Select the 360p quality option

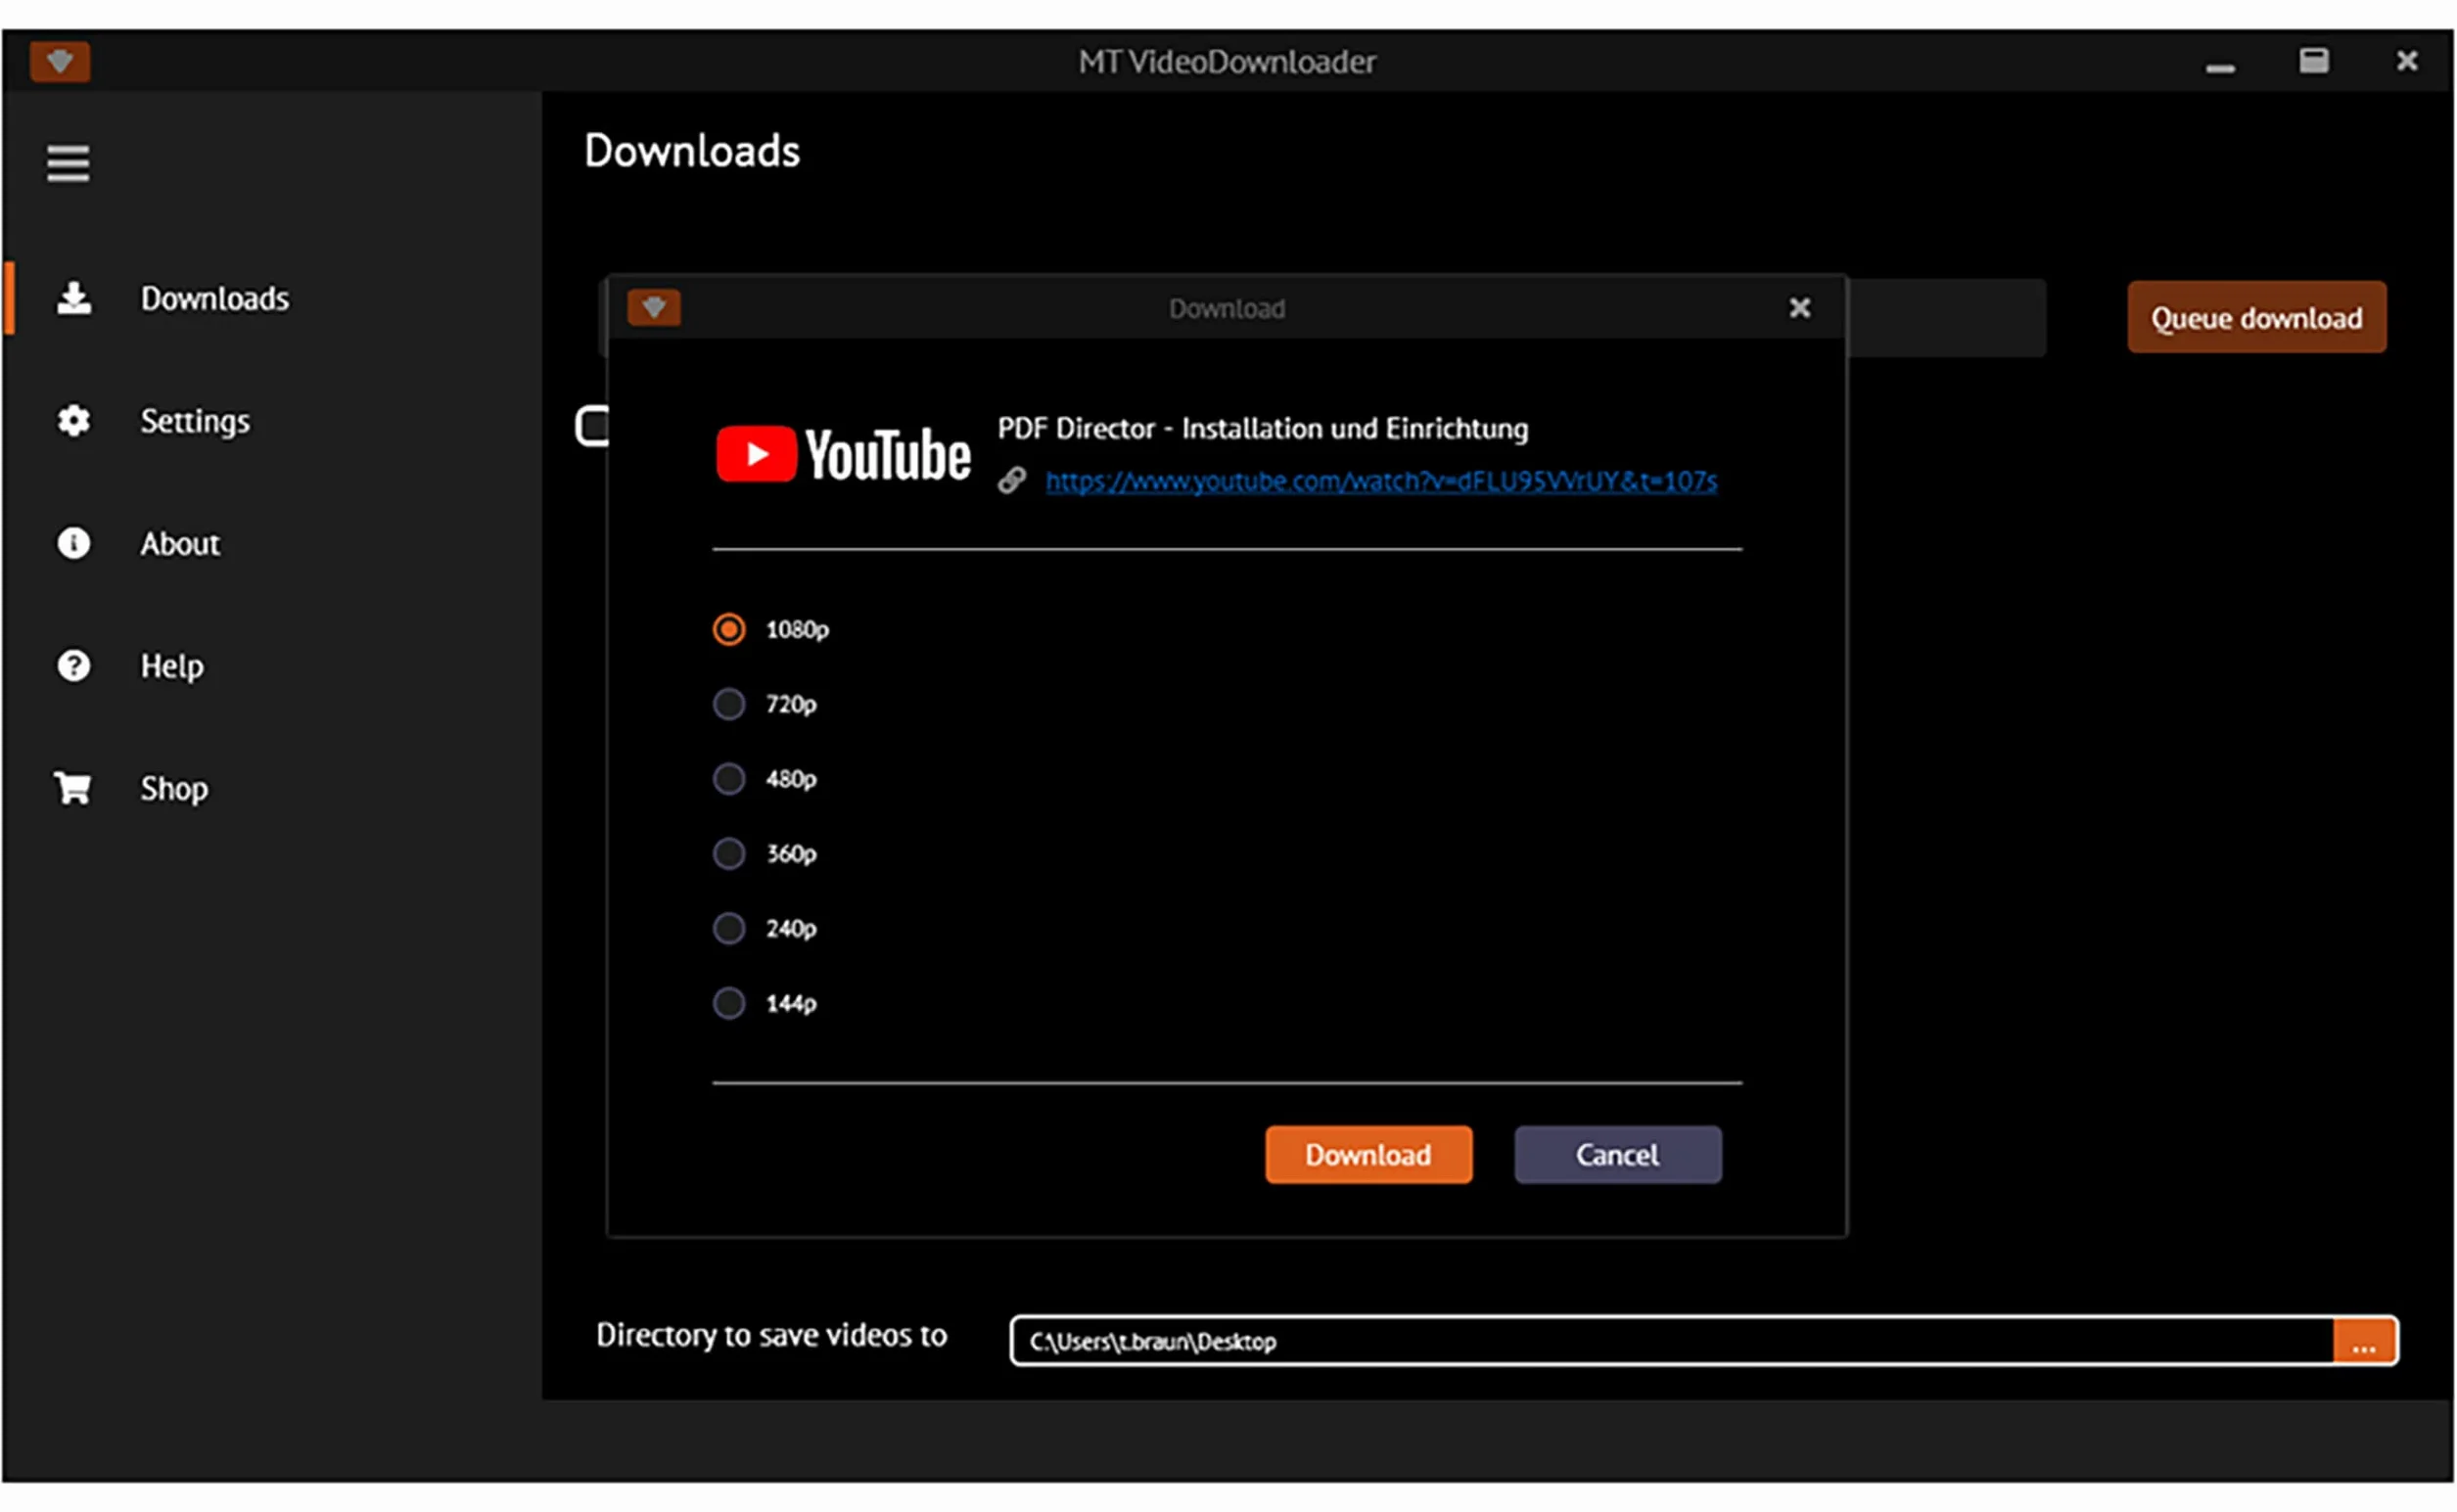point(765,854)
